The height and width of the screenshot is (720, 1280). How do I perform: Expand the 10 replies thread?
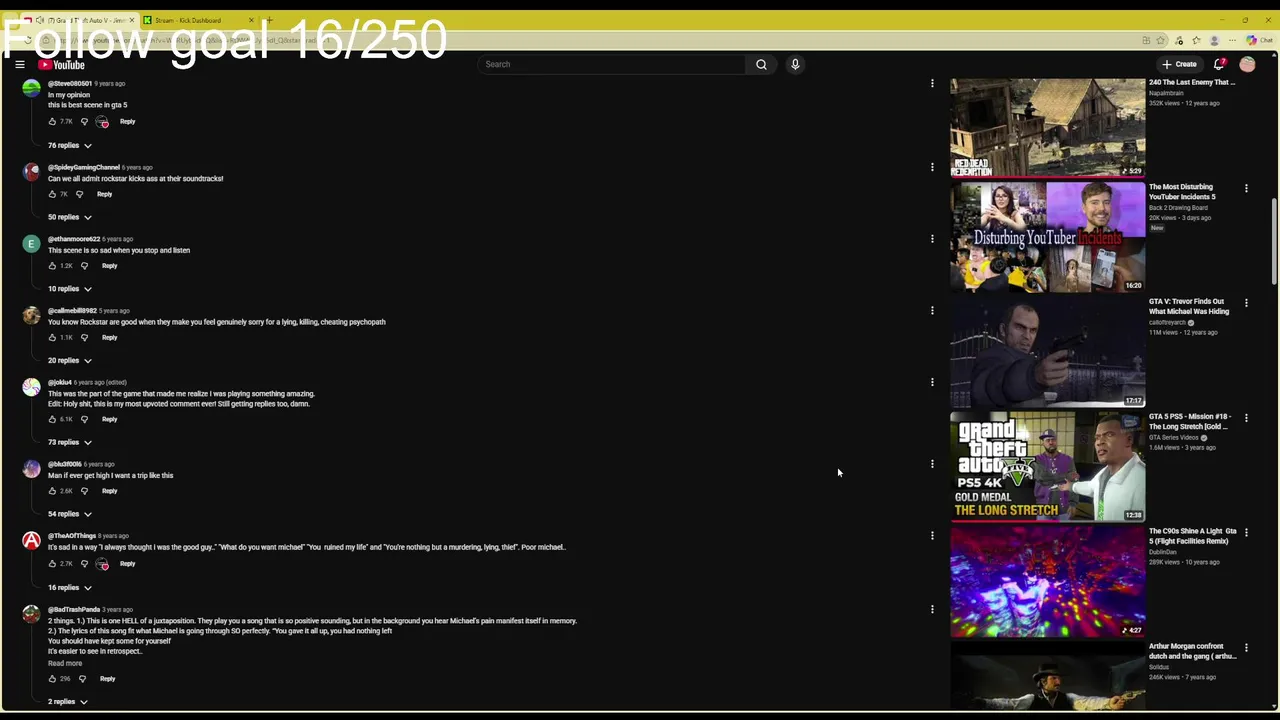70,289
